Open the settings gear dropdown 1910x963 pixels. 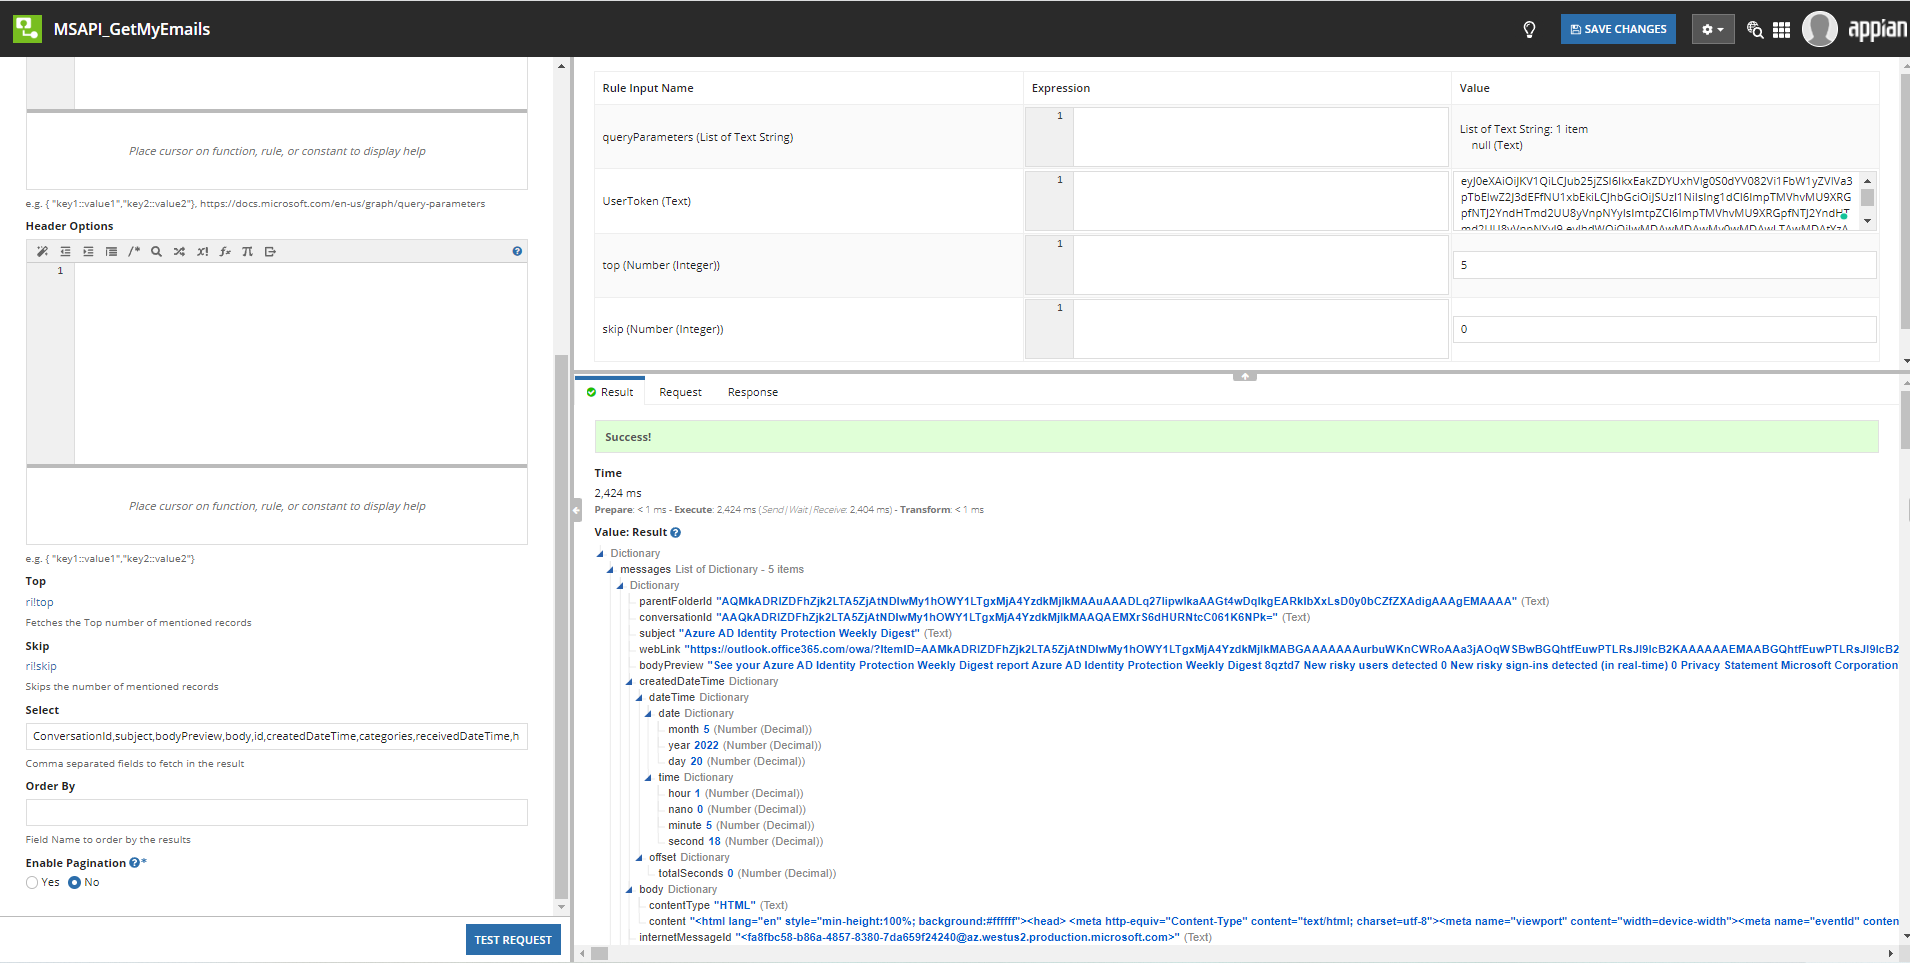coord(1711,29)
